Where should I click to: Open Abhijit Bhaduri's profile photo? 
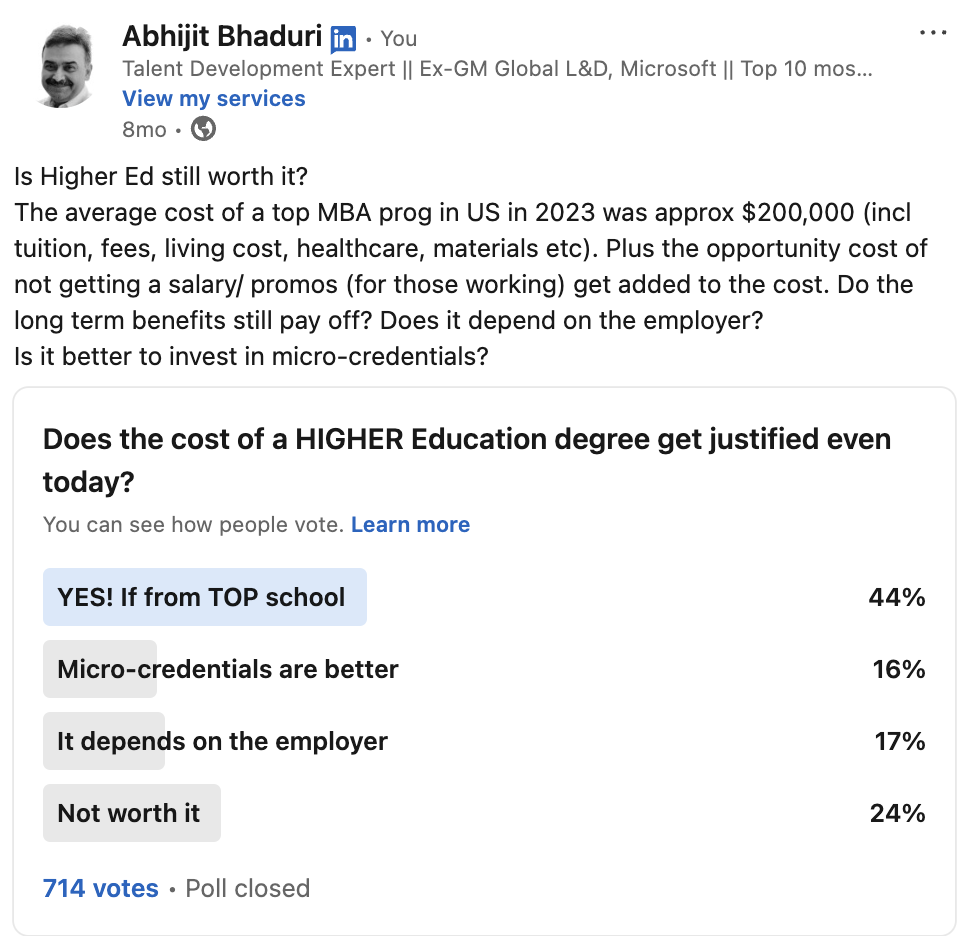click(70, 67)
